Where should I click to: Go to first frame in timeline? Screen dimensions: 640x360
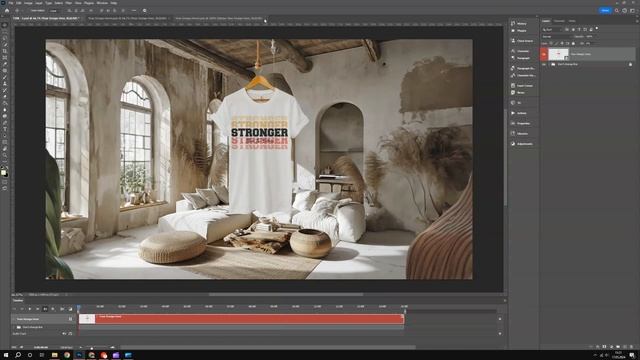pos(14,309)
